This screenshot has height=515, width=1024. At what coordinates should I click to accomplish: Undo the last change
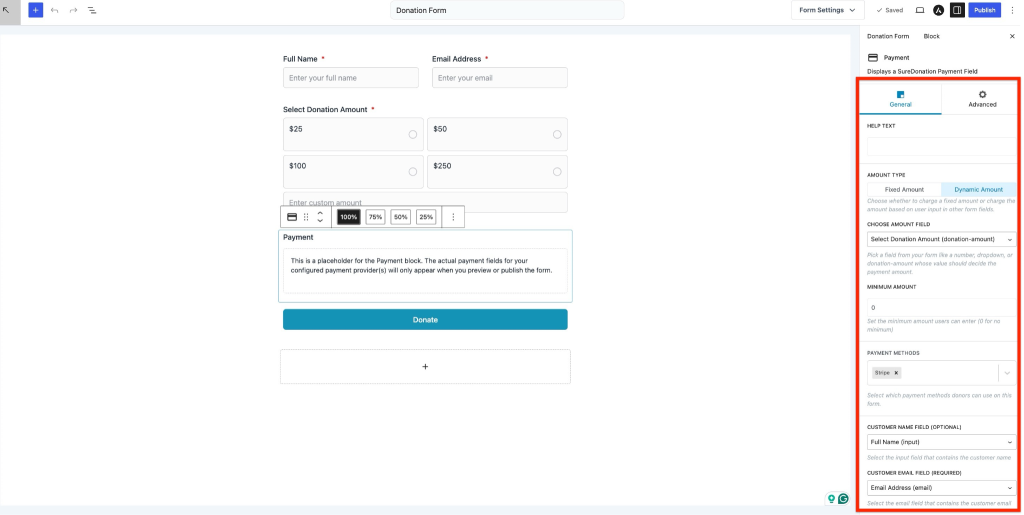(54, 10)
